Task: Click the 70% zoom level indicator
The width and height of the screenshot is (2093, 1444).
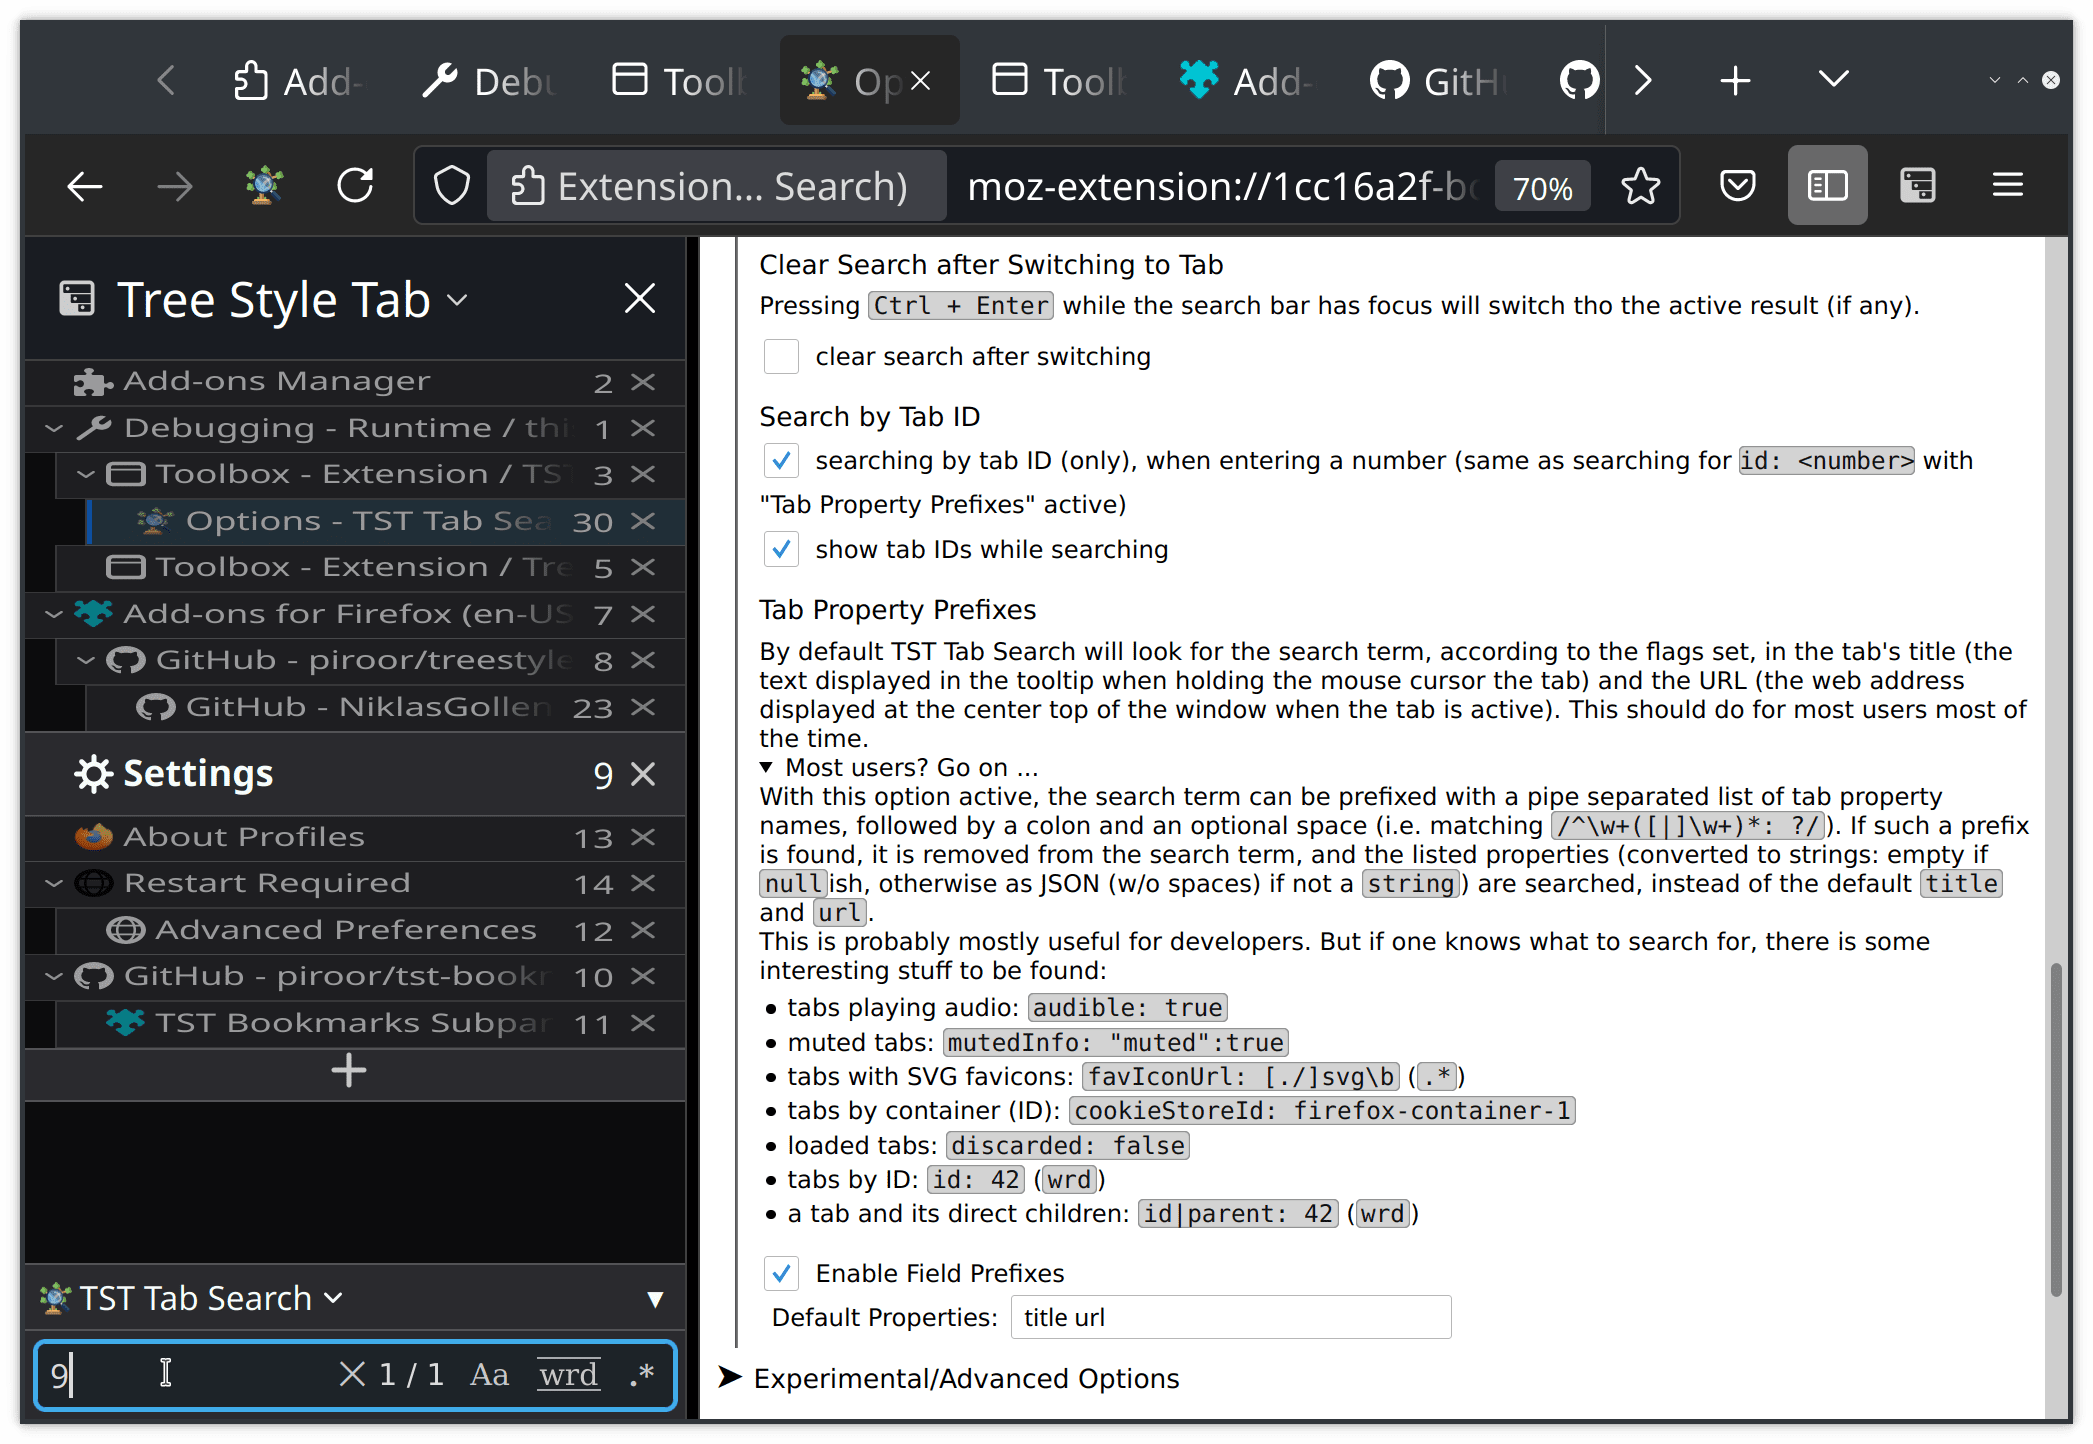Action: coord(1542,188)
